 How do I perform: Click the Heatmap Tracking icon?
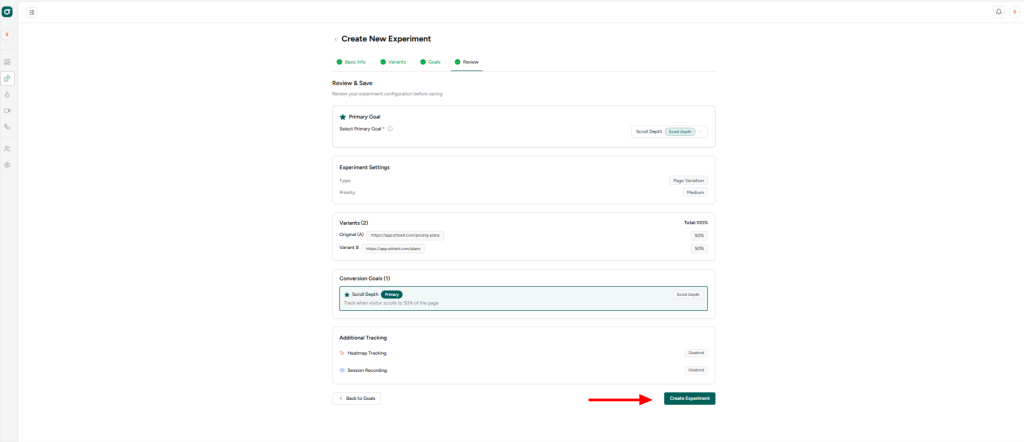(x=342, y=353)
